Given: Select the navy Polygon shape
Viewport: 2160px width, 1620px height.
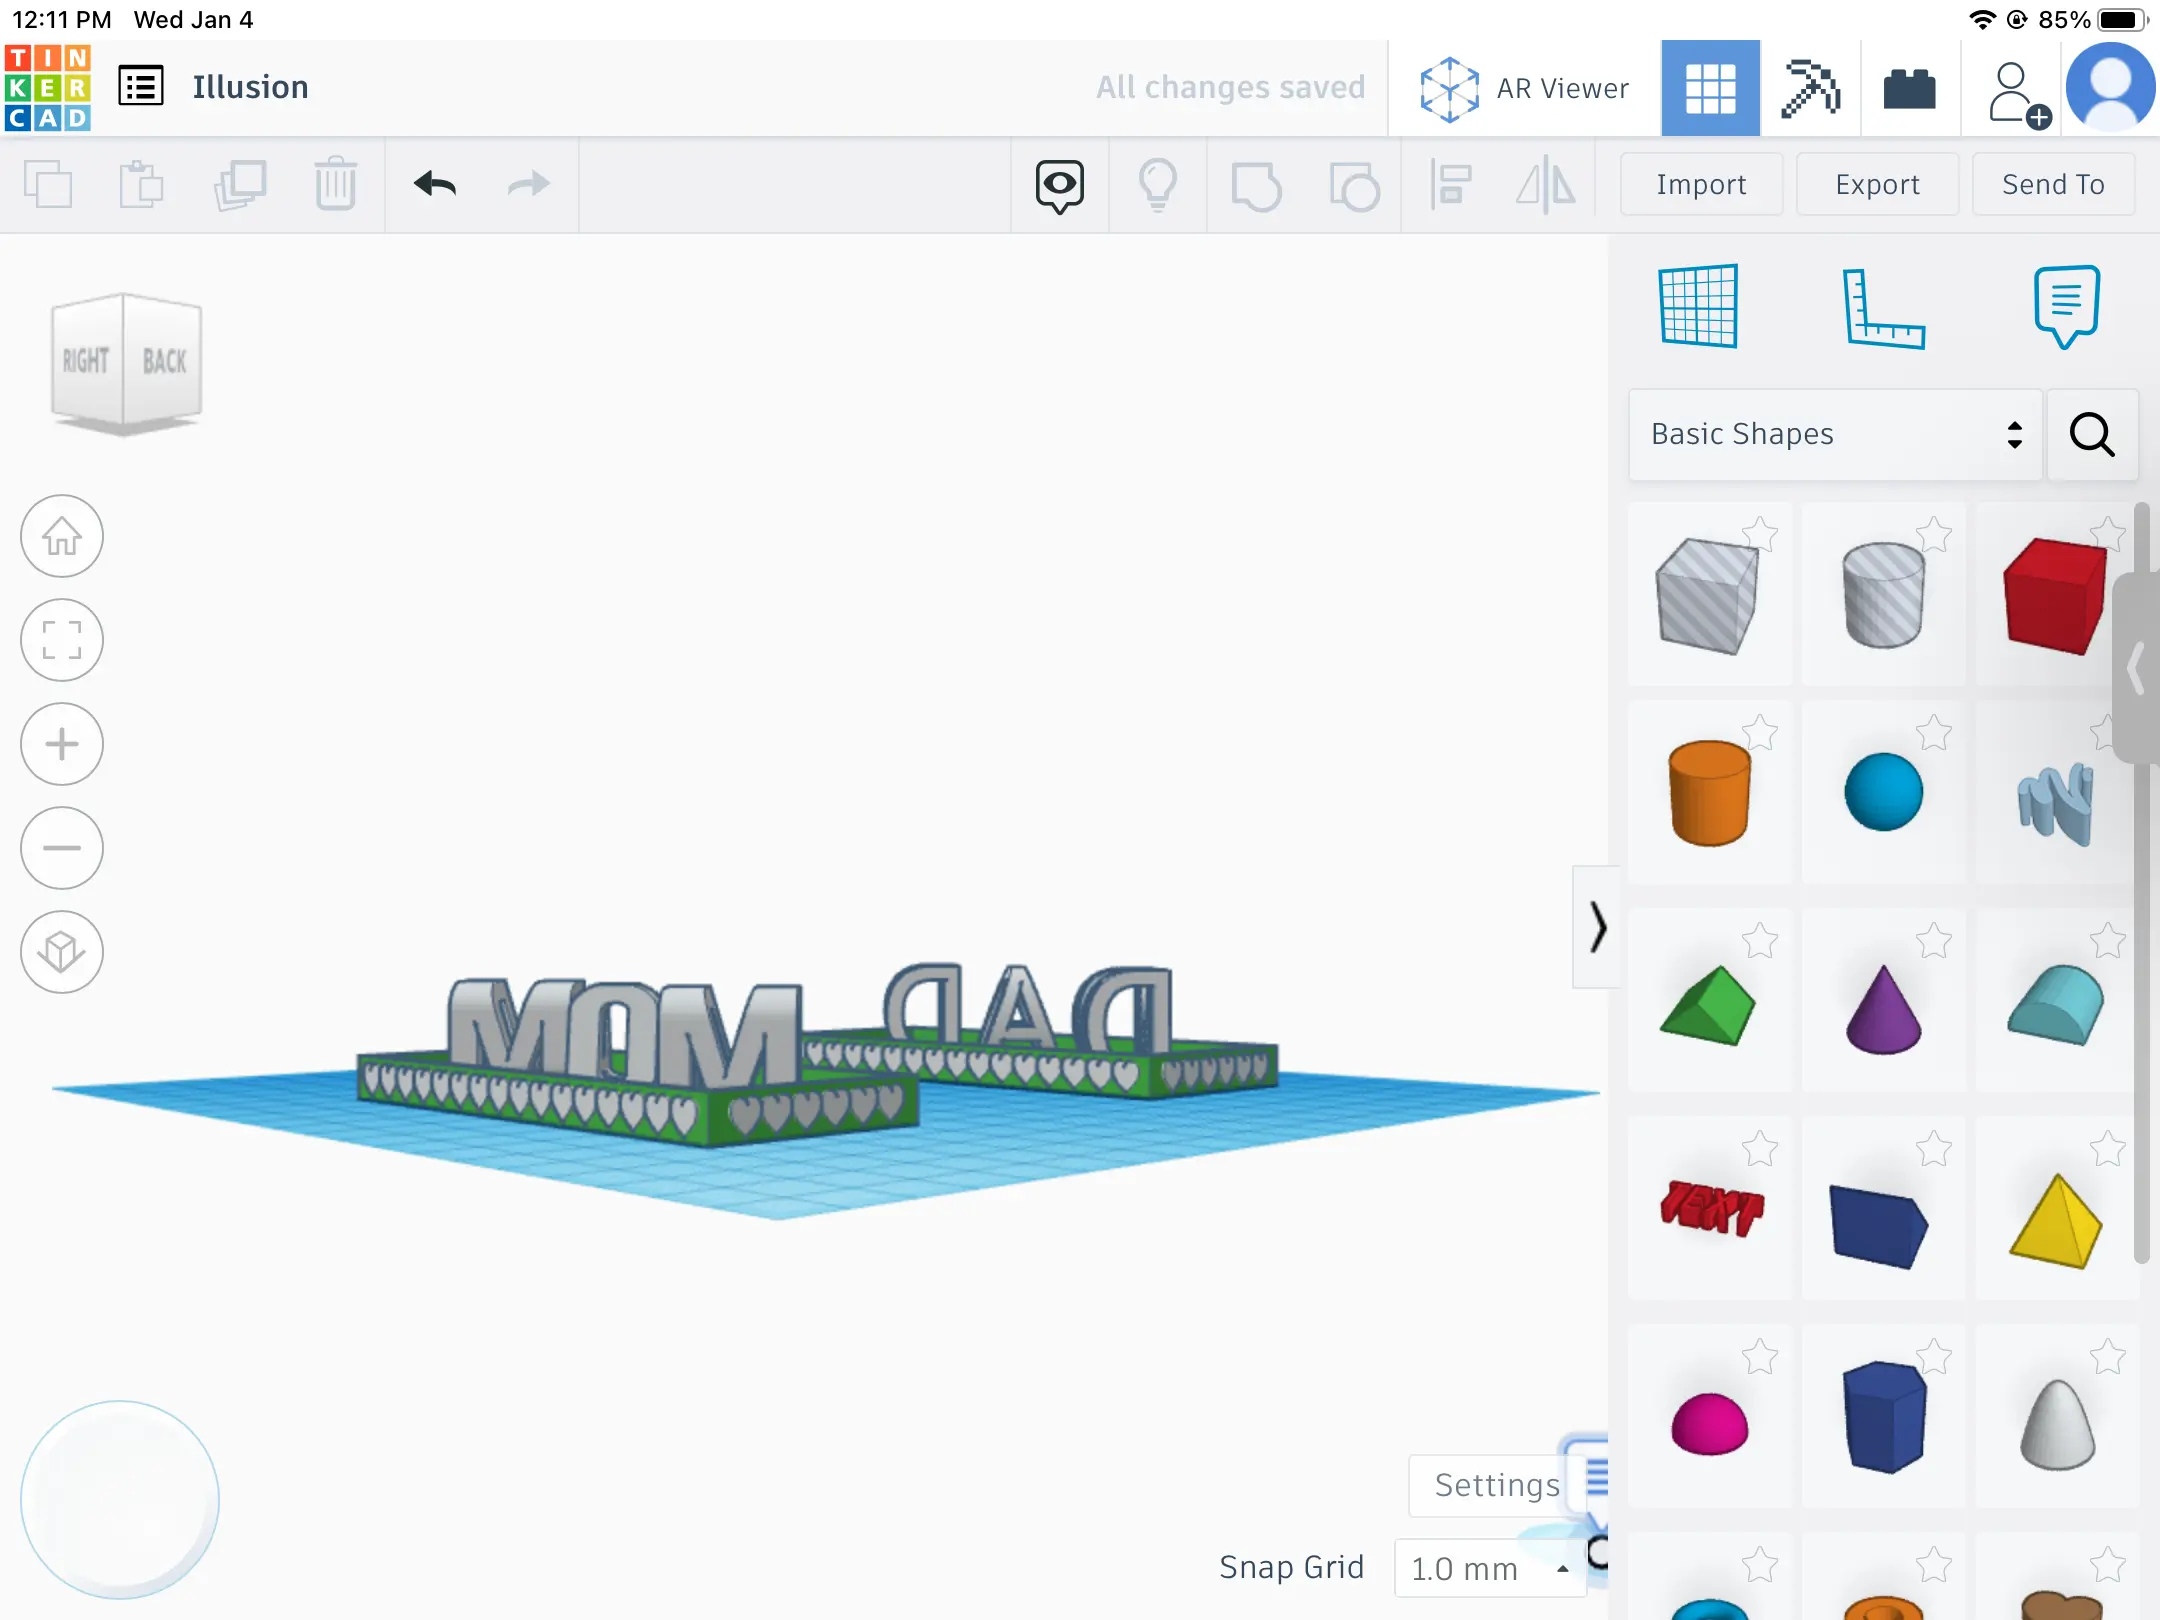Looking at the screenshot, I should click(1884, 1418).
